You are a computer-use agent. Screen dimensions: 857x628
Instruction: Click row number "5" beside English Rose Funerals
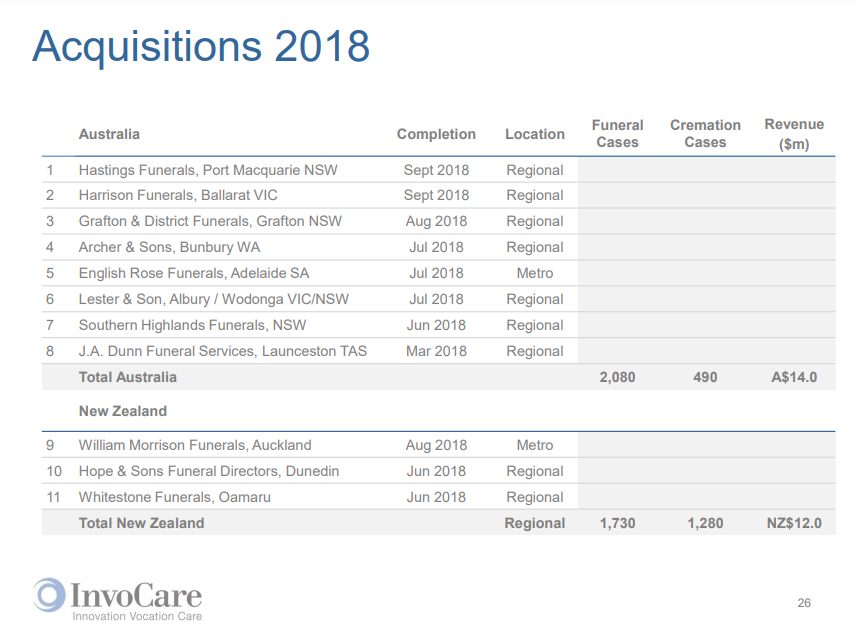[x=50, y=273]
